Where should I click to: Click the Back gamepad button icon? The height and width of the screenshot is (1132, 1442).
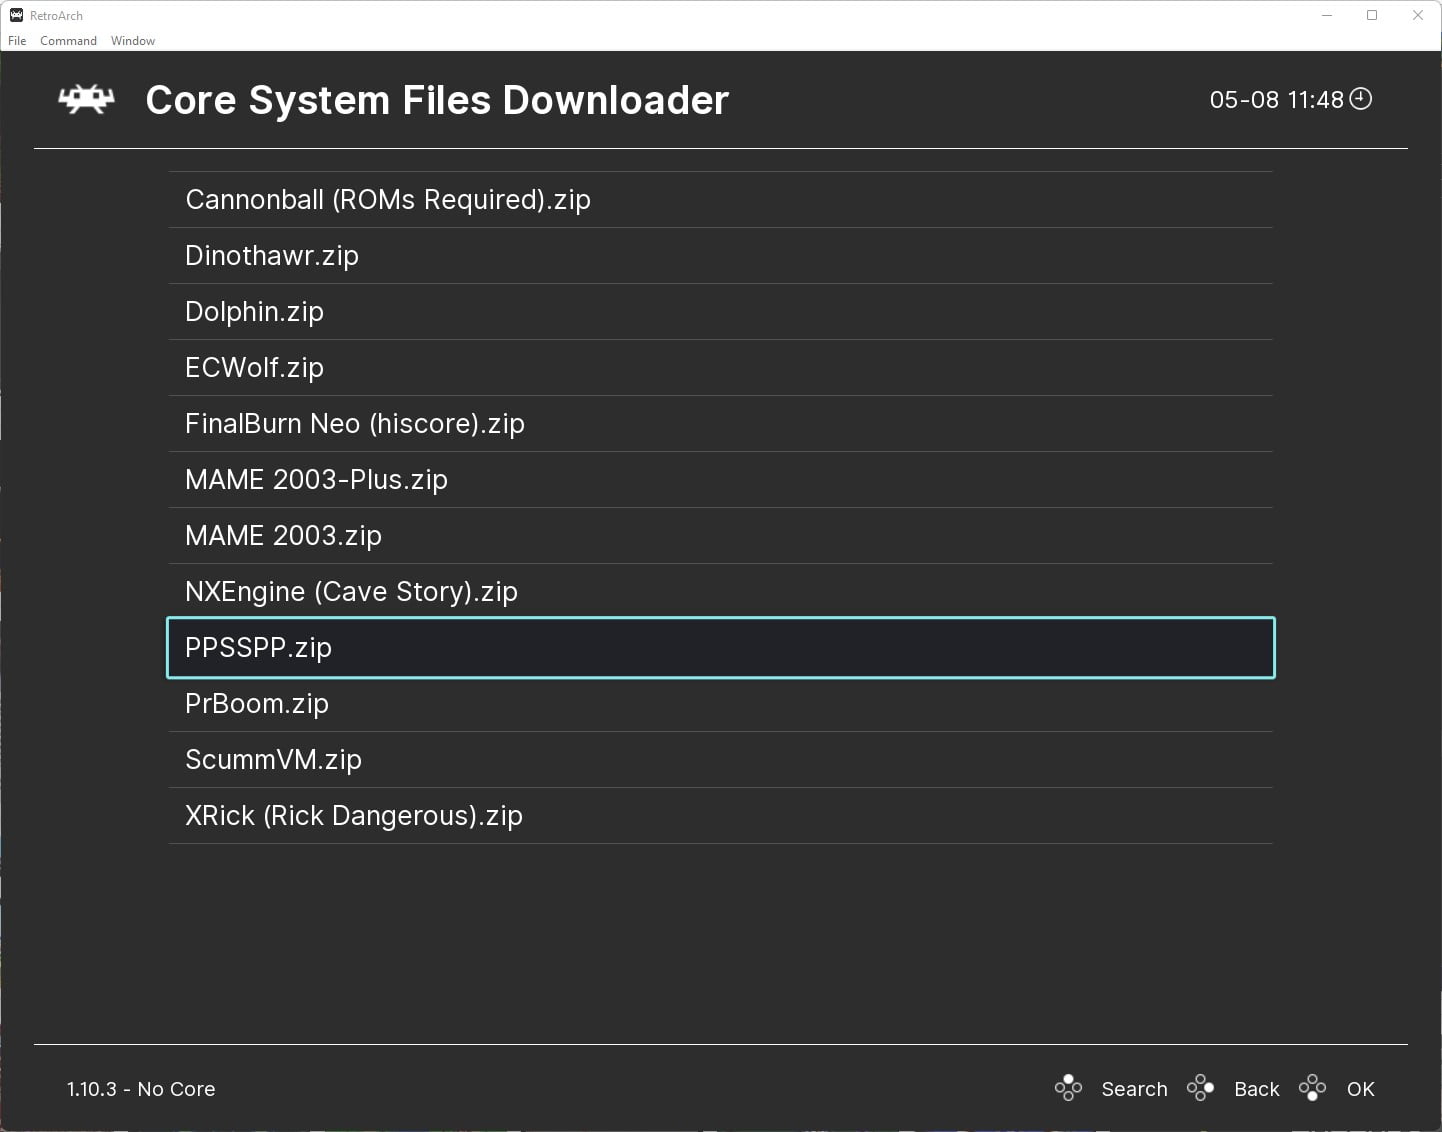point(1201,1088)
